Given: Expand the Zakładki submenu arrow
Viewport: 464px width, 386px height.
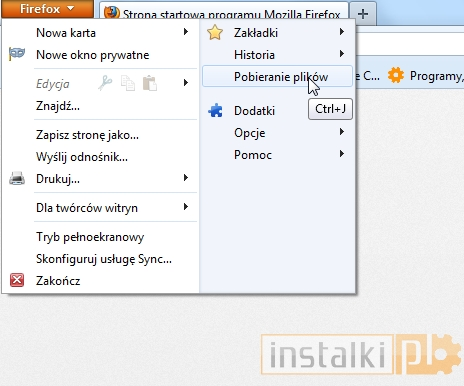Looking at the screenshot, I should pyautogui.click(x=342, y=32).
